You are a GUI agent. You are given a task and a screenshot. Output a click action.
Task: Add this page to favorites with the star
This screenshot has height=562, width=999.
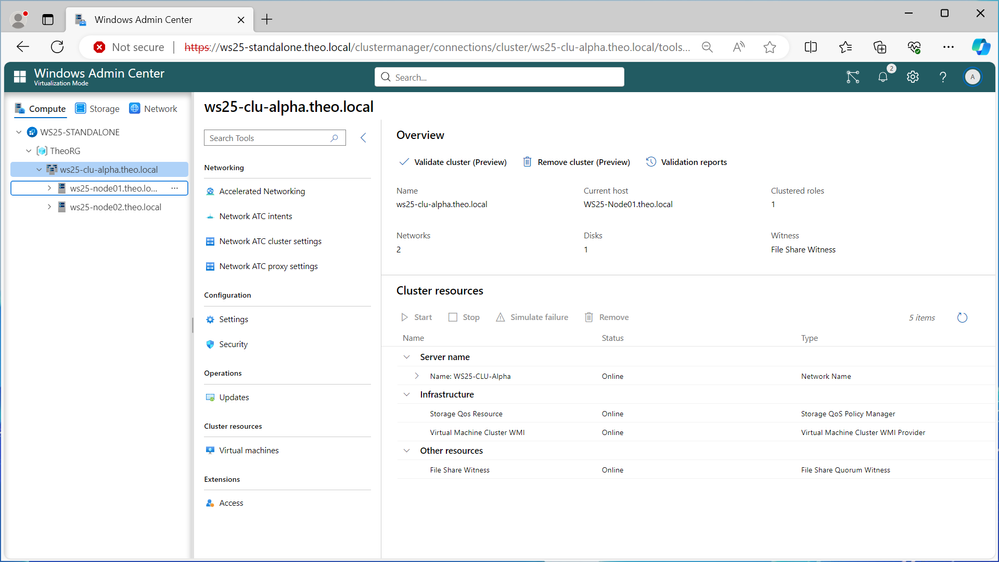(770, 47)
